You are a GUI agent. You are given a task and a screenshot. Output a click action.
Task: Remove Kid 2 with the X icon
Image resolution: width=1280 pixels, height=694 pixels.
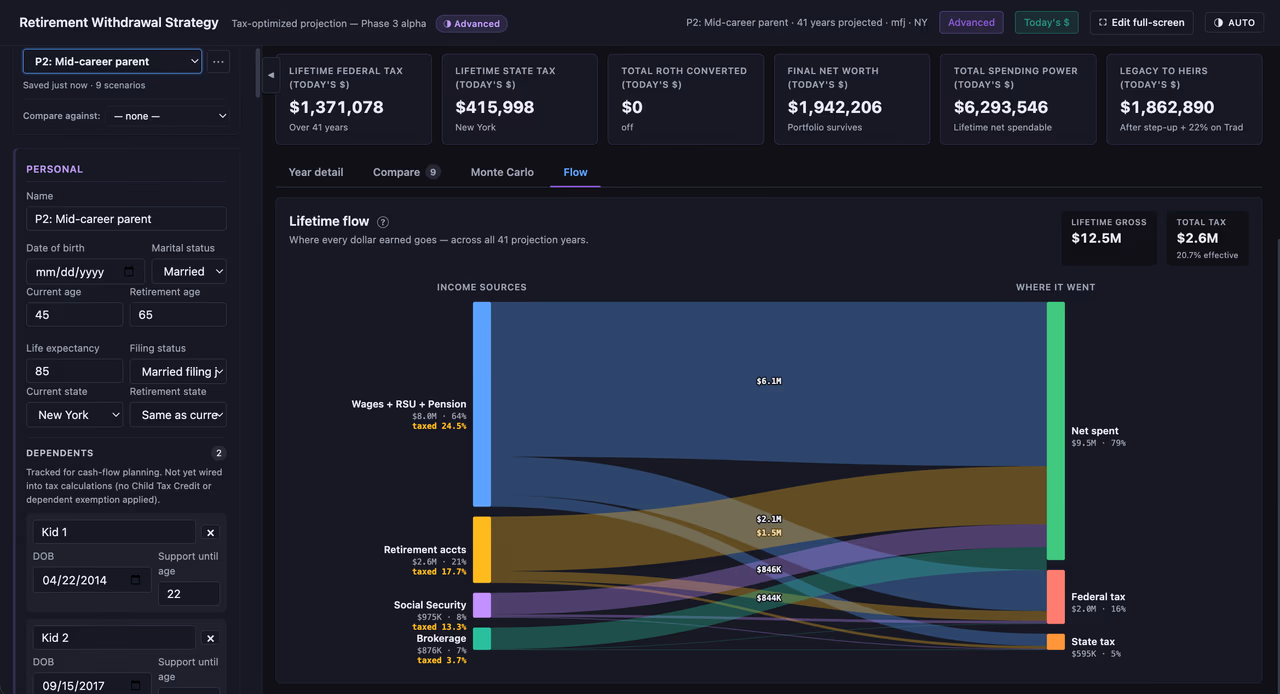210,638
